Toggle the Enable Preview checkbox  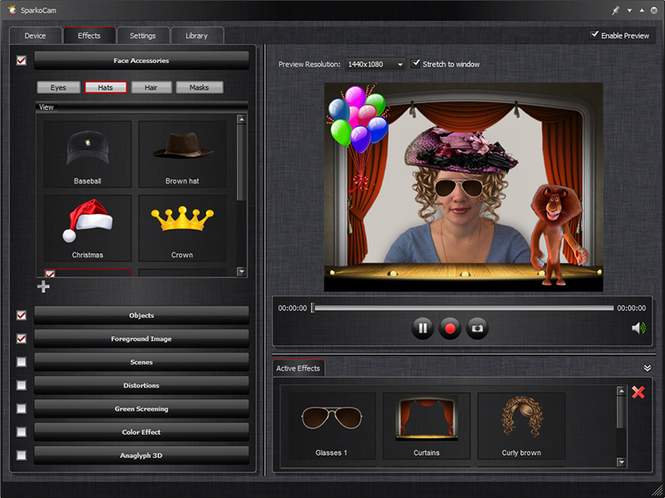pyautogui.click(x=596, y=35)
